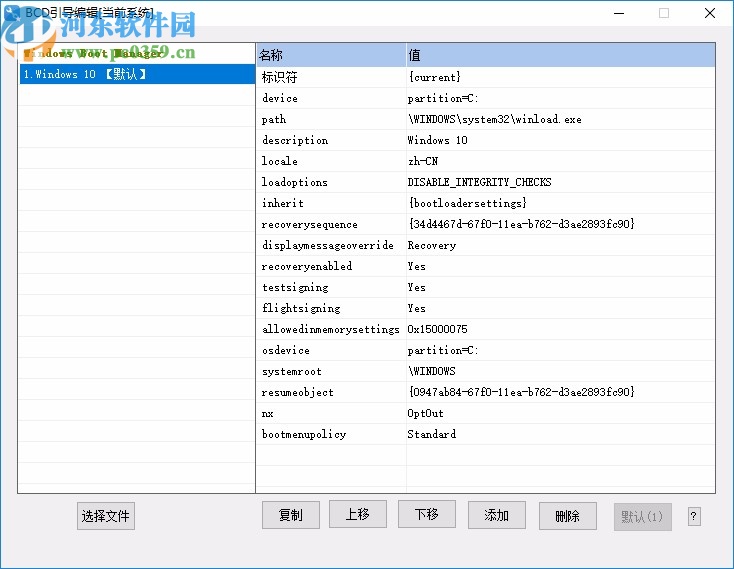Select the loadoptions row name
This screenshot has height=569, width=734.
294,182
